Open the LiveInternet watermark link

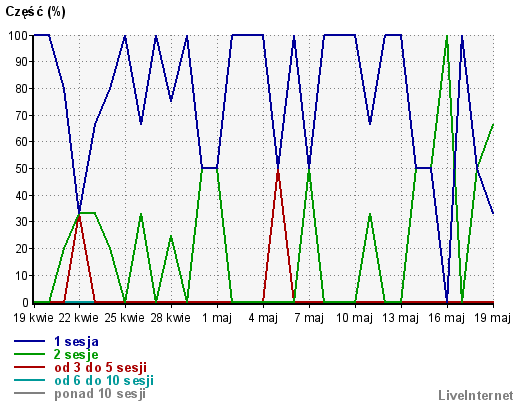pyautogui.click(x=476, y=395)
